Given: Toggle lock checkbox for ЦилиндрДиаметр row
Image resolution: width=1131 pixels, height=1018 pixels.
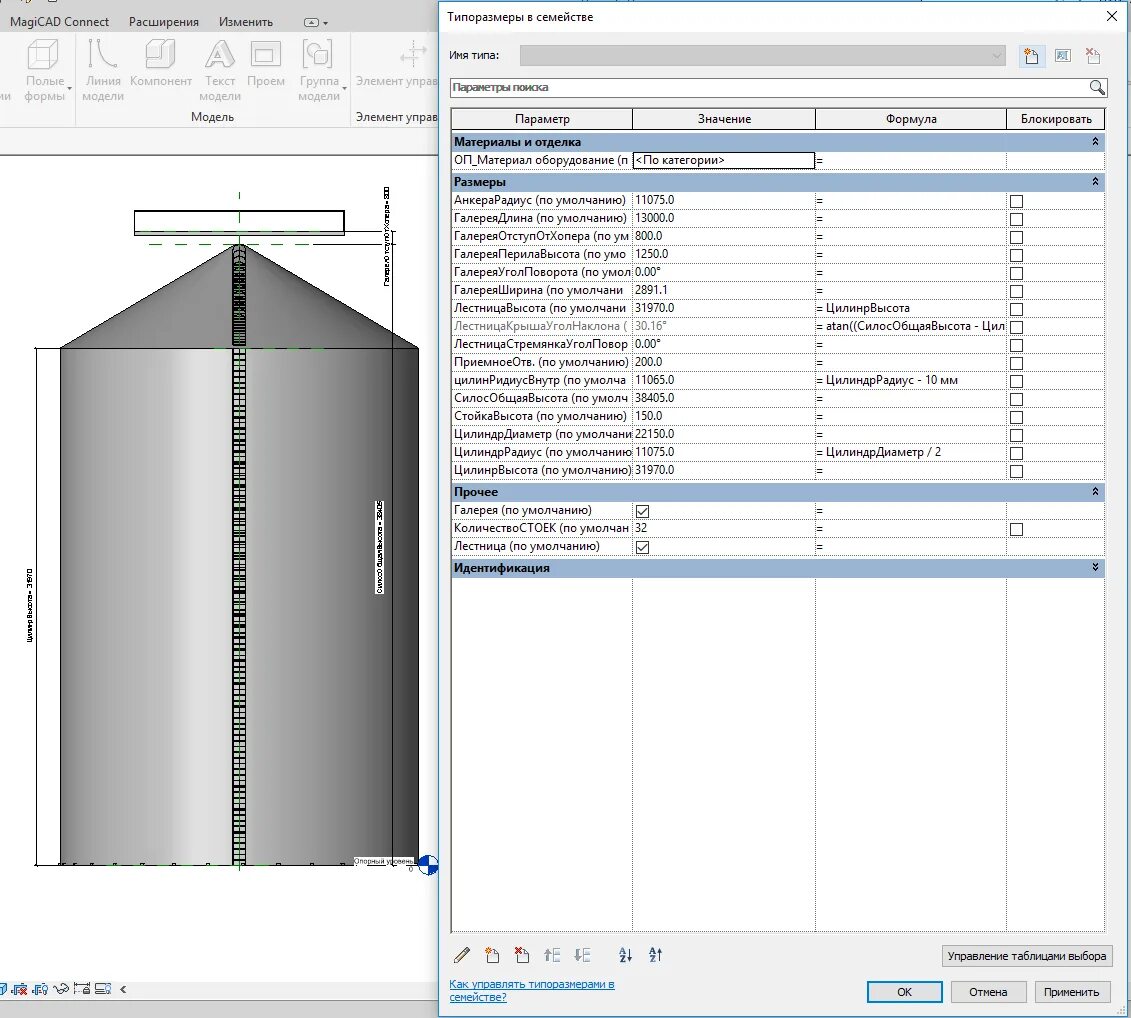Looking at the screenshot, I should [x=1016, y=436].
